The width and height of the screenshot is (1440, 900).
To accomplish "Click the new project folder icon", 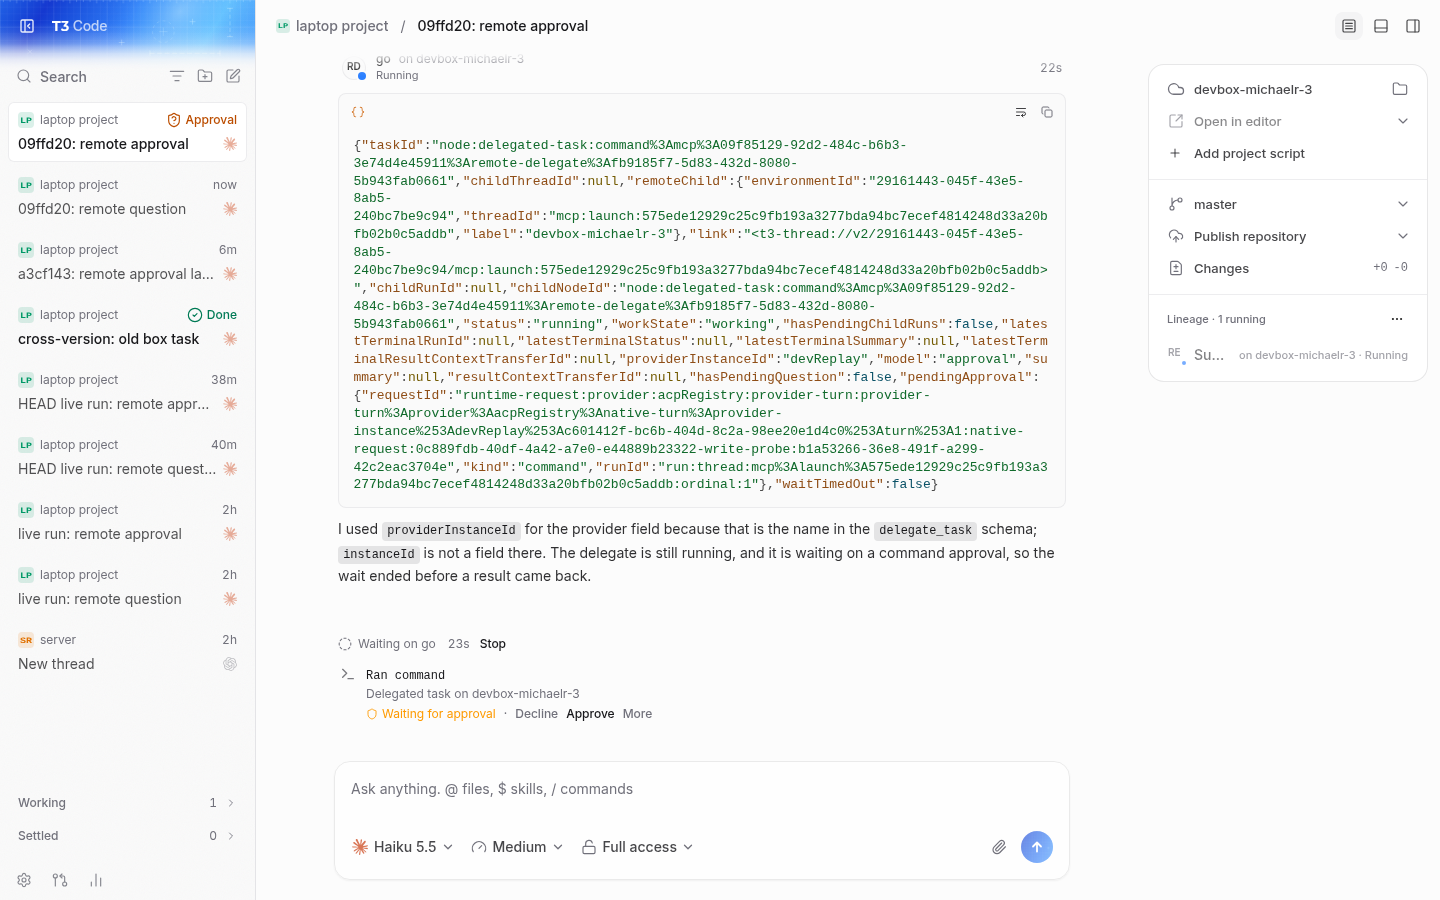I will coord(205,76).
